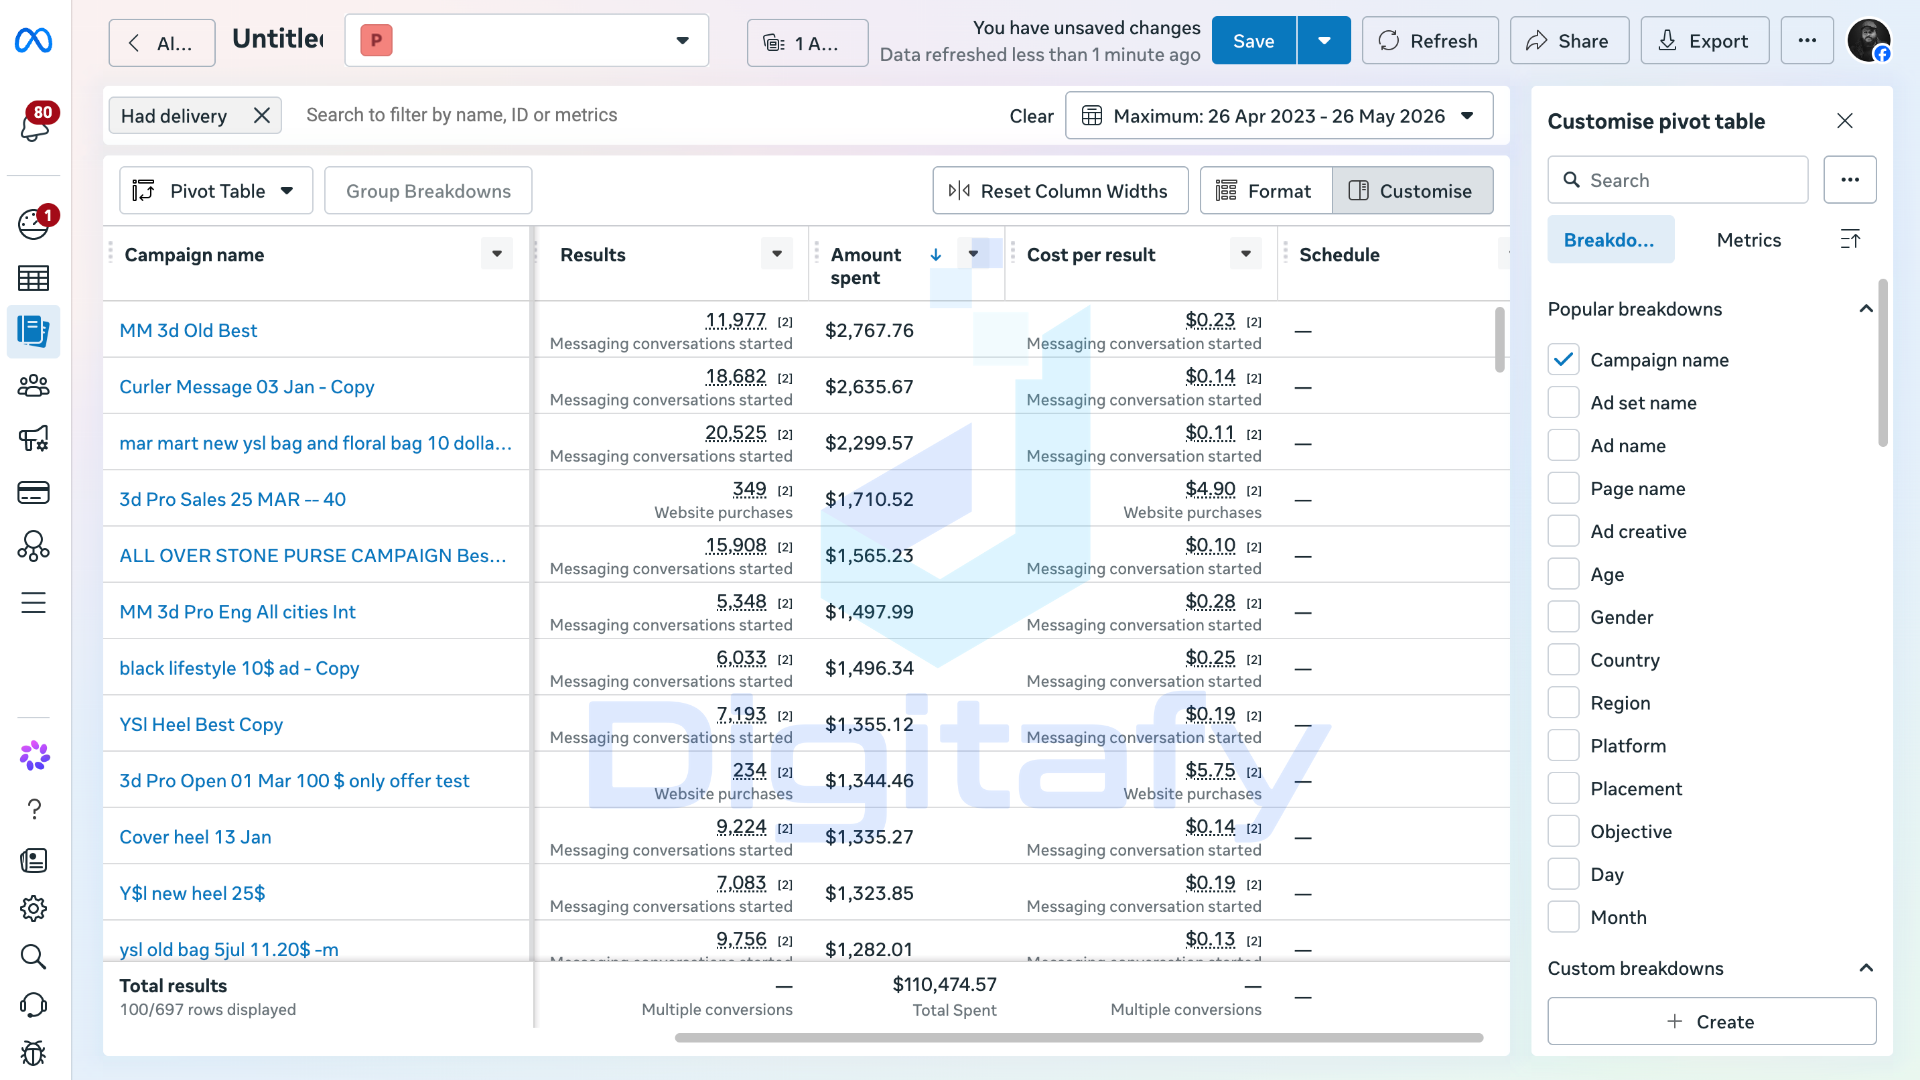Check the Ad name breakdown
This screenshot has height=1080, width=1920.
[1564, 445]
